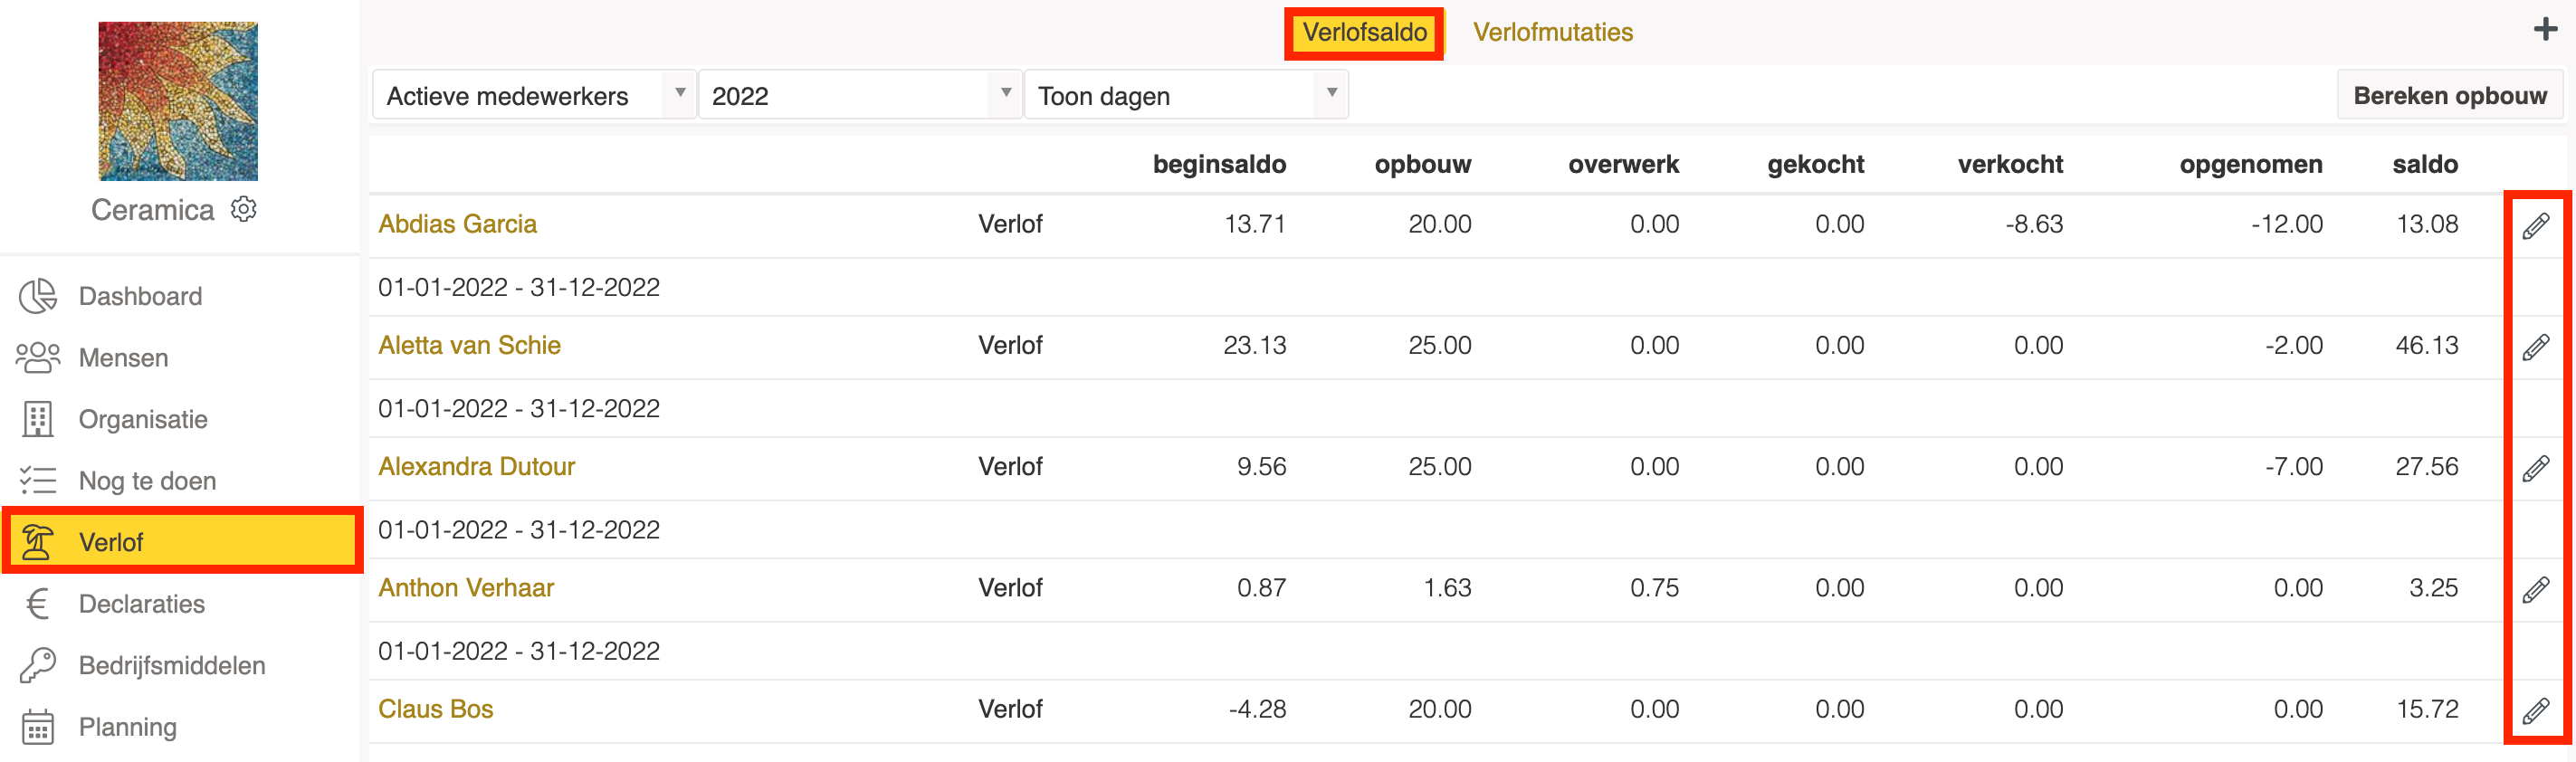The height and width of the screenshot is (762, 2576).
Task: Expand the Toon dagen dropdown
Action: (1186, 96)
